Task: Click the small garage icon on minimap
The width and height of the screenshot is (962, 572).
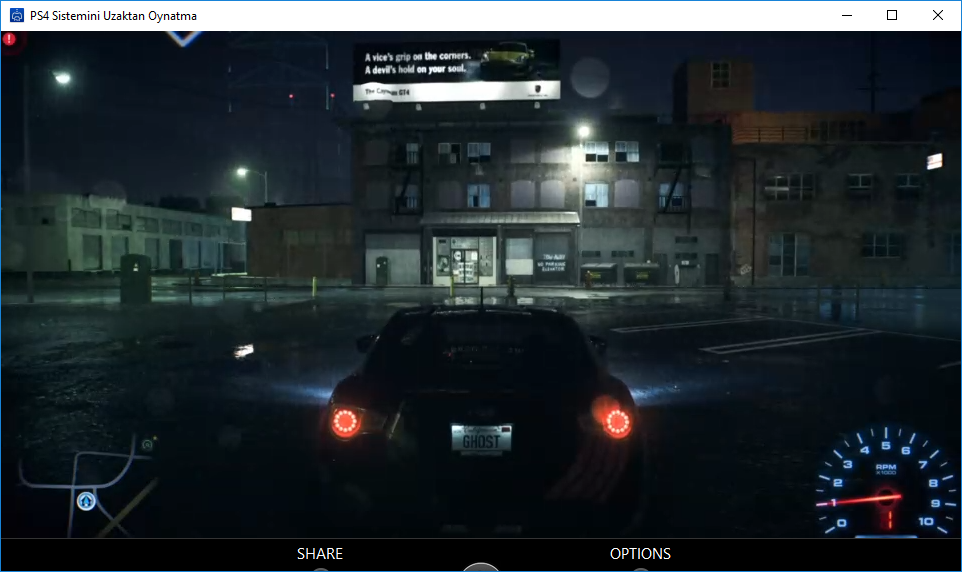Action: [x=147, y=444]
